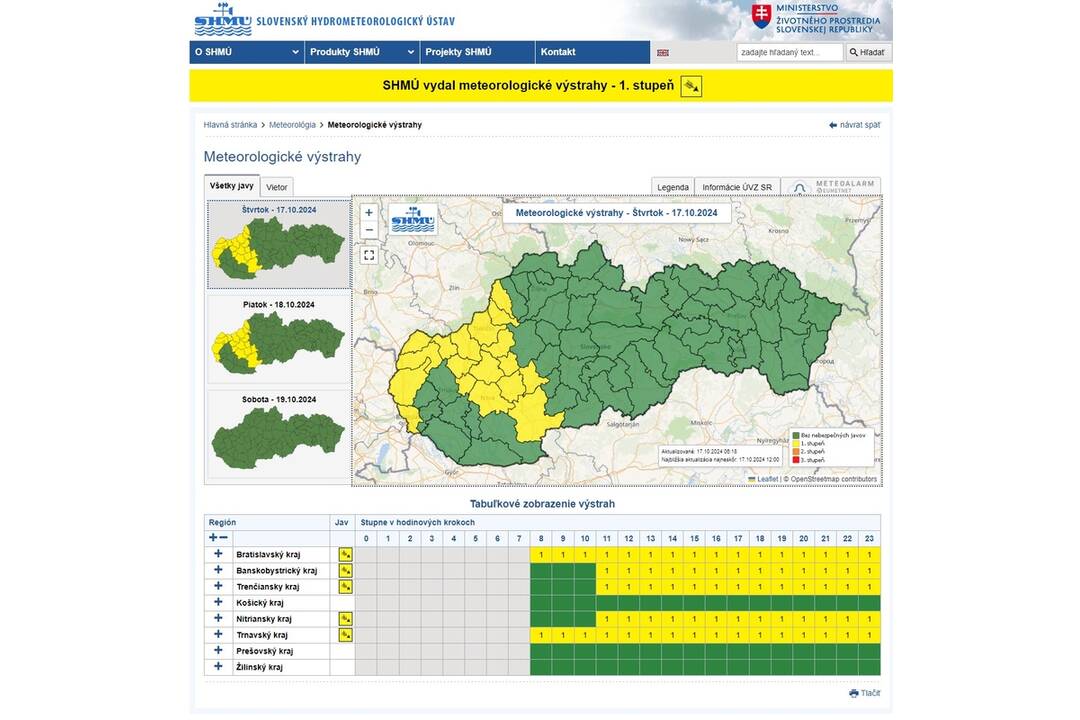Switch map to fullscreen view
The image size is (1080, 720).
click(x=369, y=255)
